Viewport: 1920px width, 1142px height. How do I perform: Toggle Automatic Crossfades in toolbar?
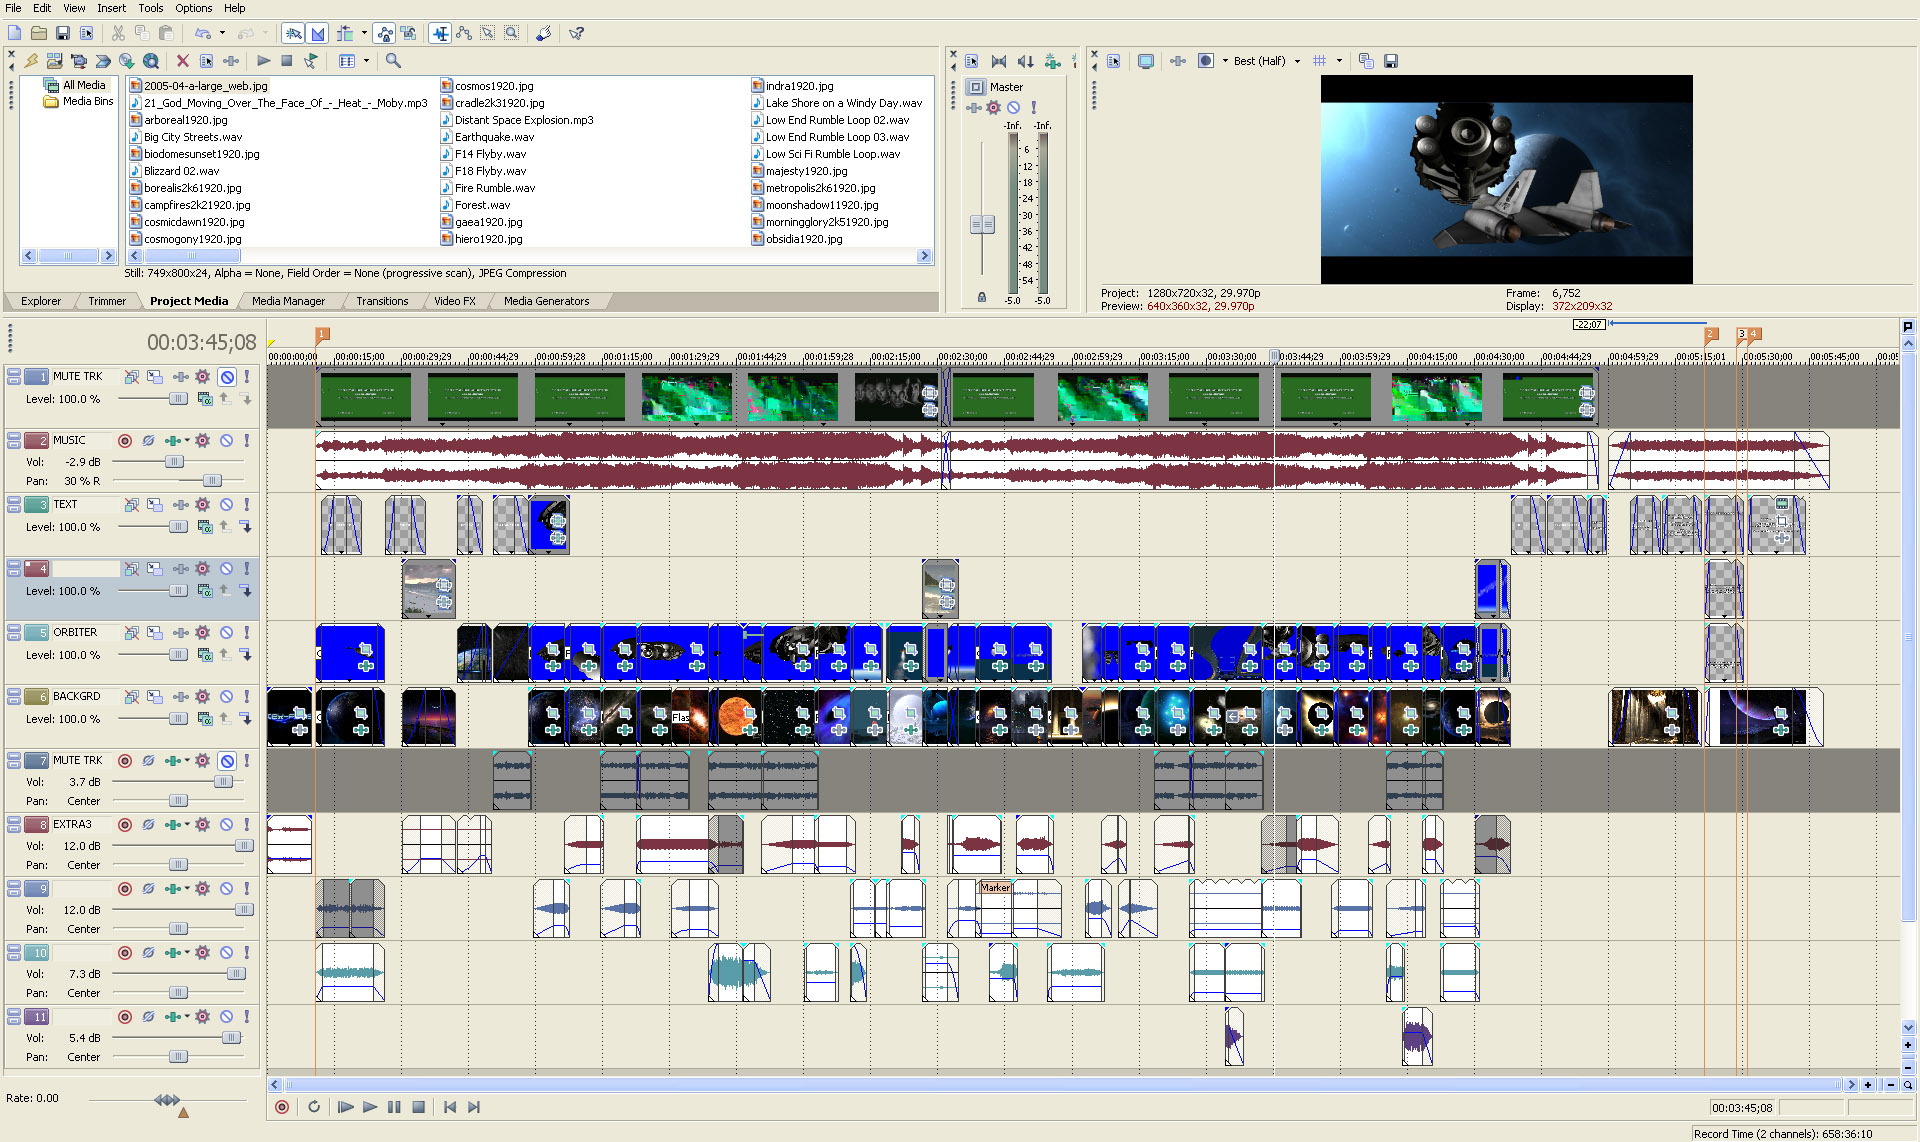point(317,33)
